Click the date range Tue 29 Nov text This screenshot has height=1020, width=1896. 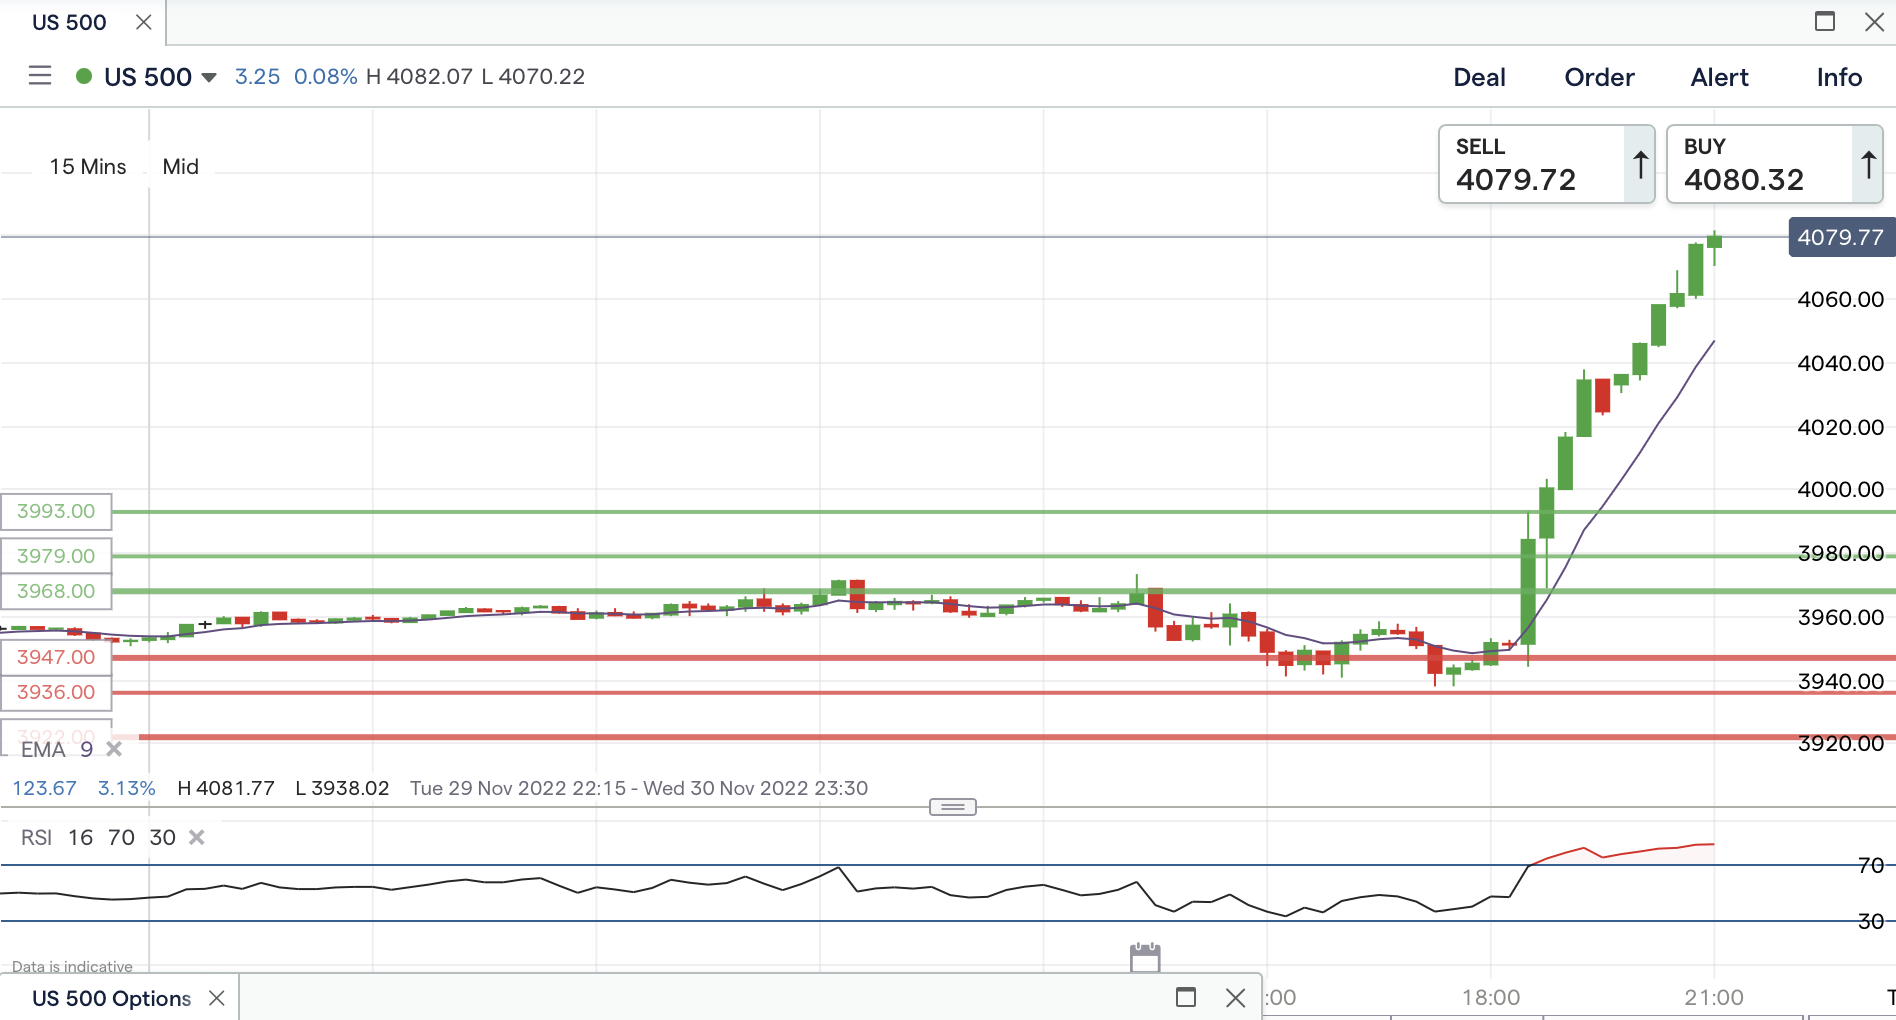click(x=639, y=788)
